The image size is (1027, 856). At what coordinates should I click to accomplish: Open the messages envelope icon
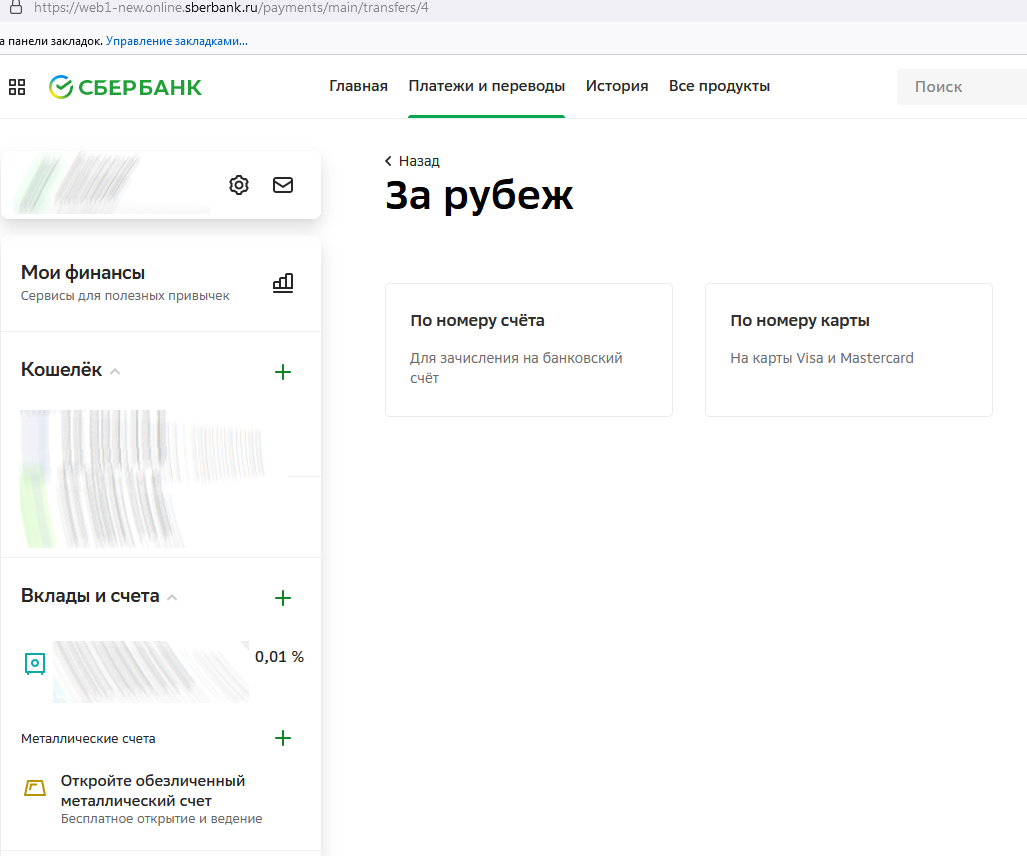coord(283,185)
